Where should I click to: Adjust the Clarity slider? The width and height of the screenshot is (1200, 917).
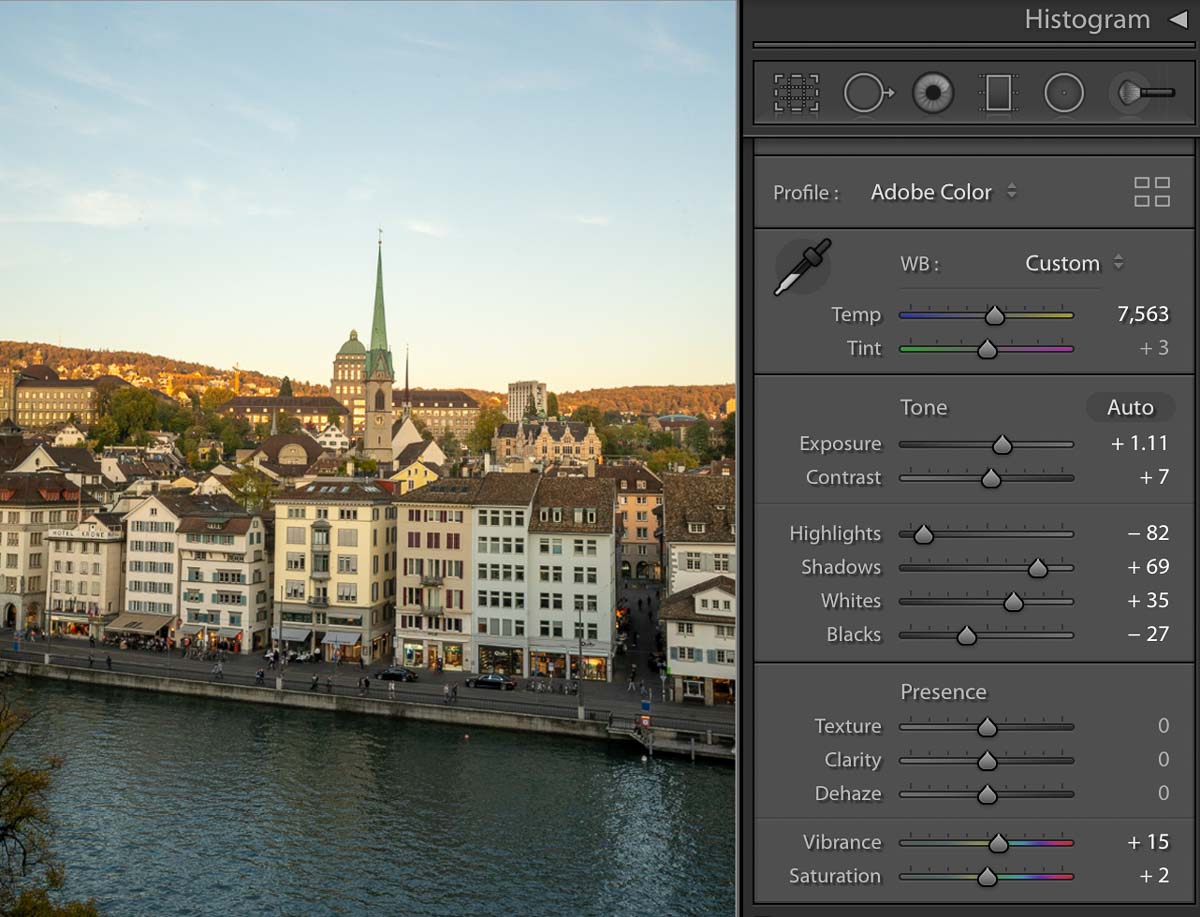pos(987,761)
